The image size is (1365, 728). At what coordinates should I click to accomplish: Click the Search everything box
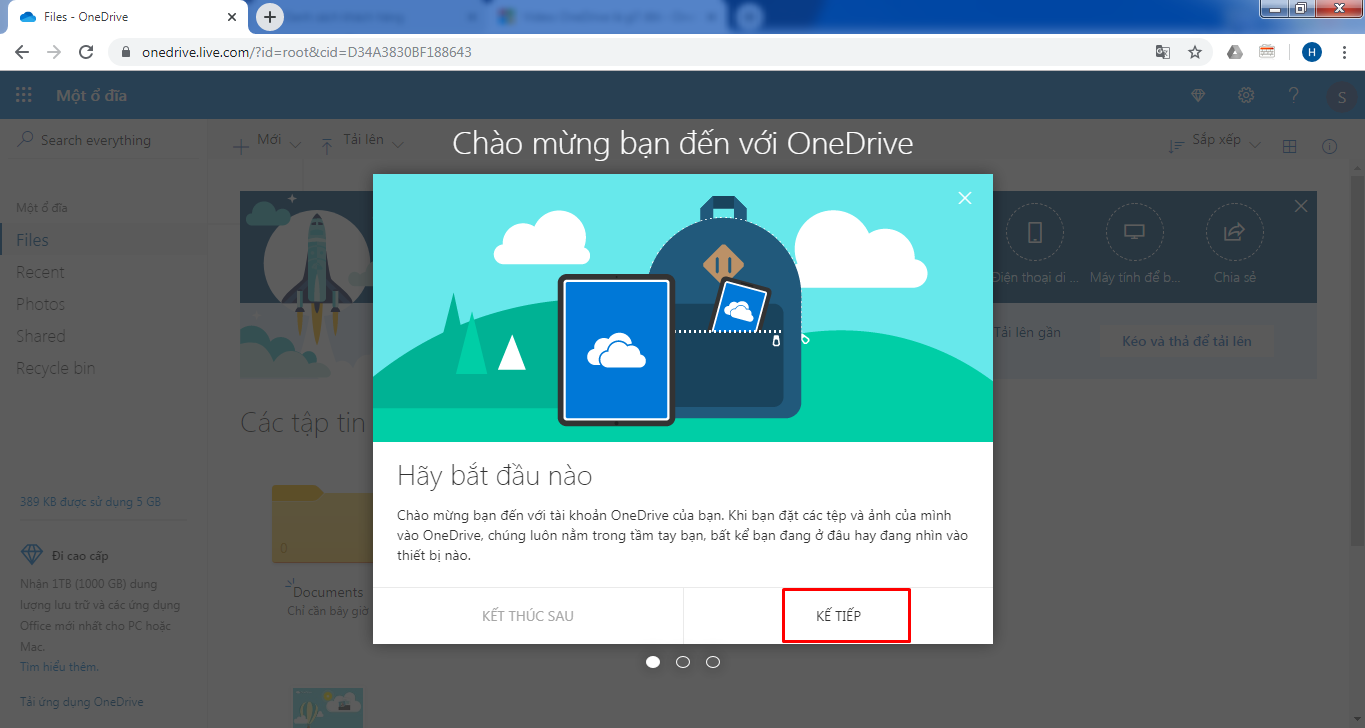click(104, 141)
